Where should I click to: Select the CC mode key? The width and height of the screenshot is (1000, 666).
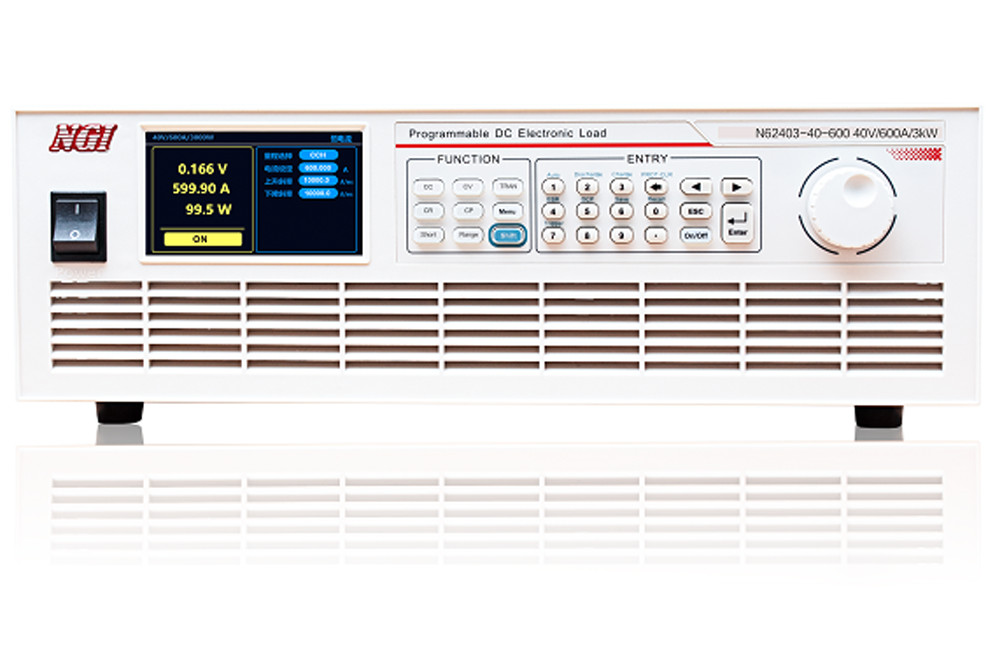coord(429,187)
